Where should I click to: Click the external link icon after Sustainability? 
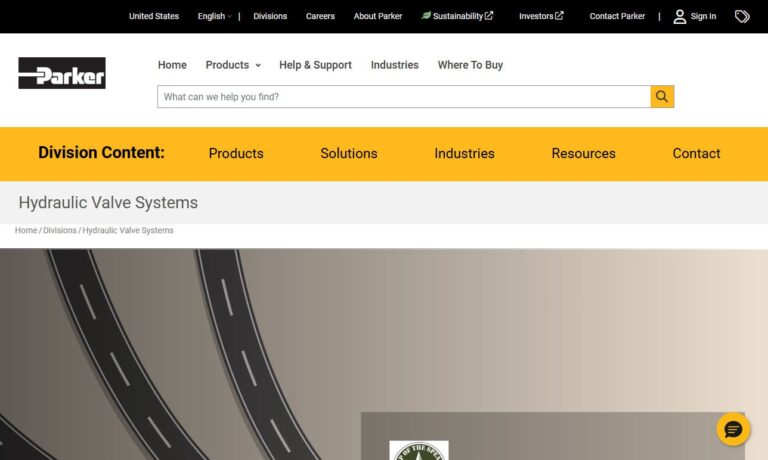pos(489,16)
